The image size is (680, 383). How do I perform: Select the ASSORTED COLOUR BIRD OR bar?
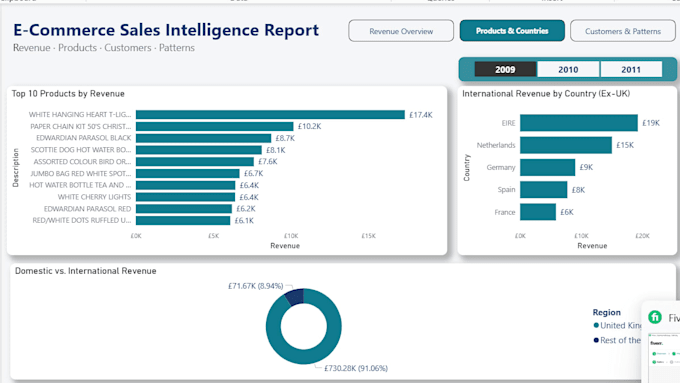tap(195, 161)
